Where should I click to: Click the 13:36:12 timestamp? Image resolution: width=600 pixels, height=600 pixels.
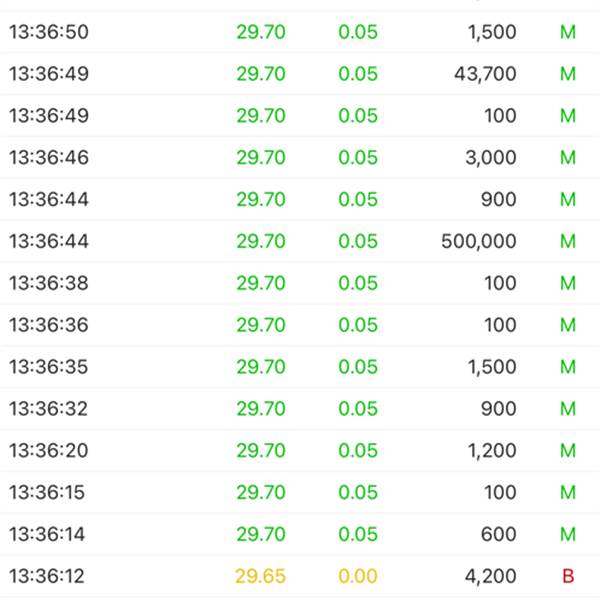pyautogui.click(x=47, y=576)
